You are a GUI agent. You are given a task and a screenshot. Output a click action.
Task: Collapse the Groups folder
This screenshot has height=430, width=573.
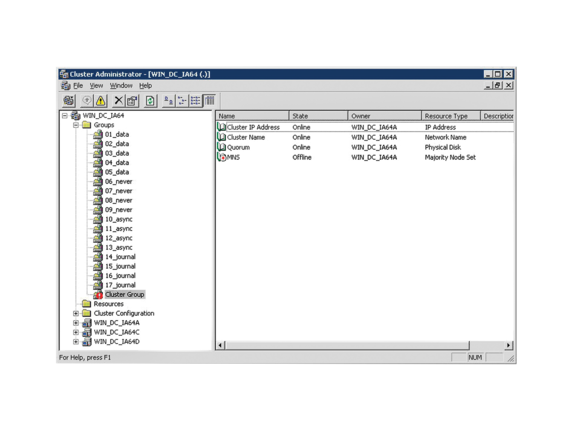click(x=76, y=125)
